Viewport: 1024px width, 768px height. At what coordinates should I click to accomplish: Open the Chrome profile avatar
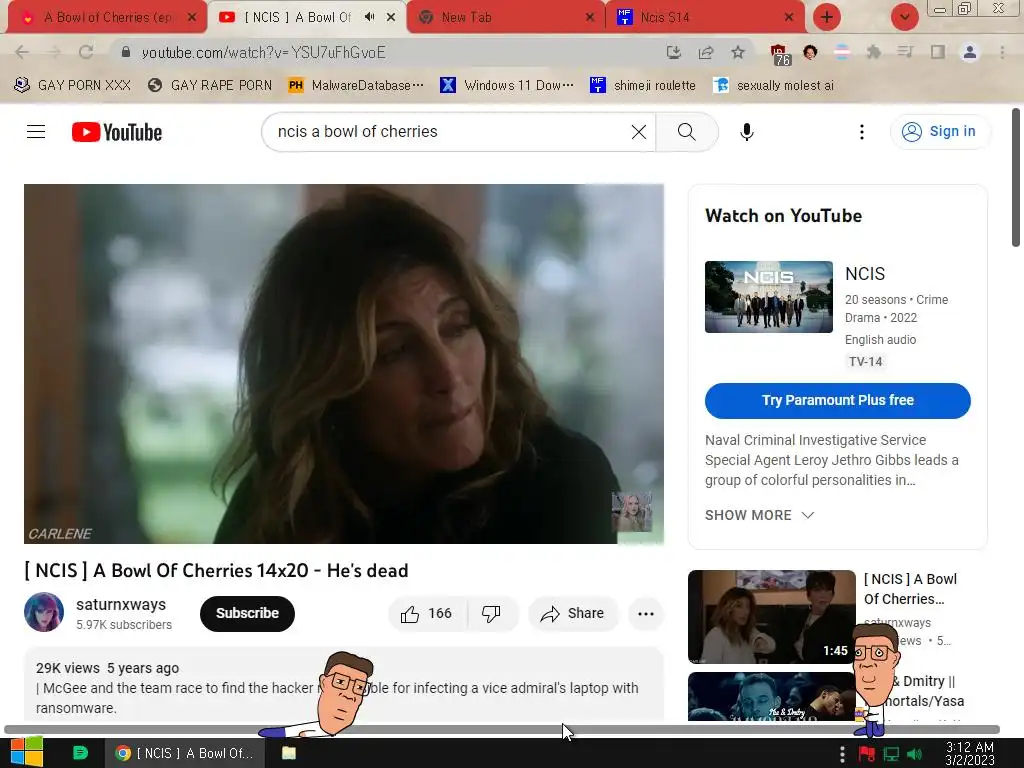click(970, 52)
